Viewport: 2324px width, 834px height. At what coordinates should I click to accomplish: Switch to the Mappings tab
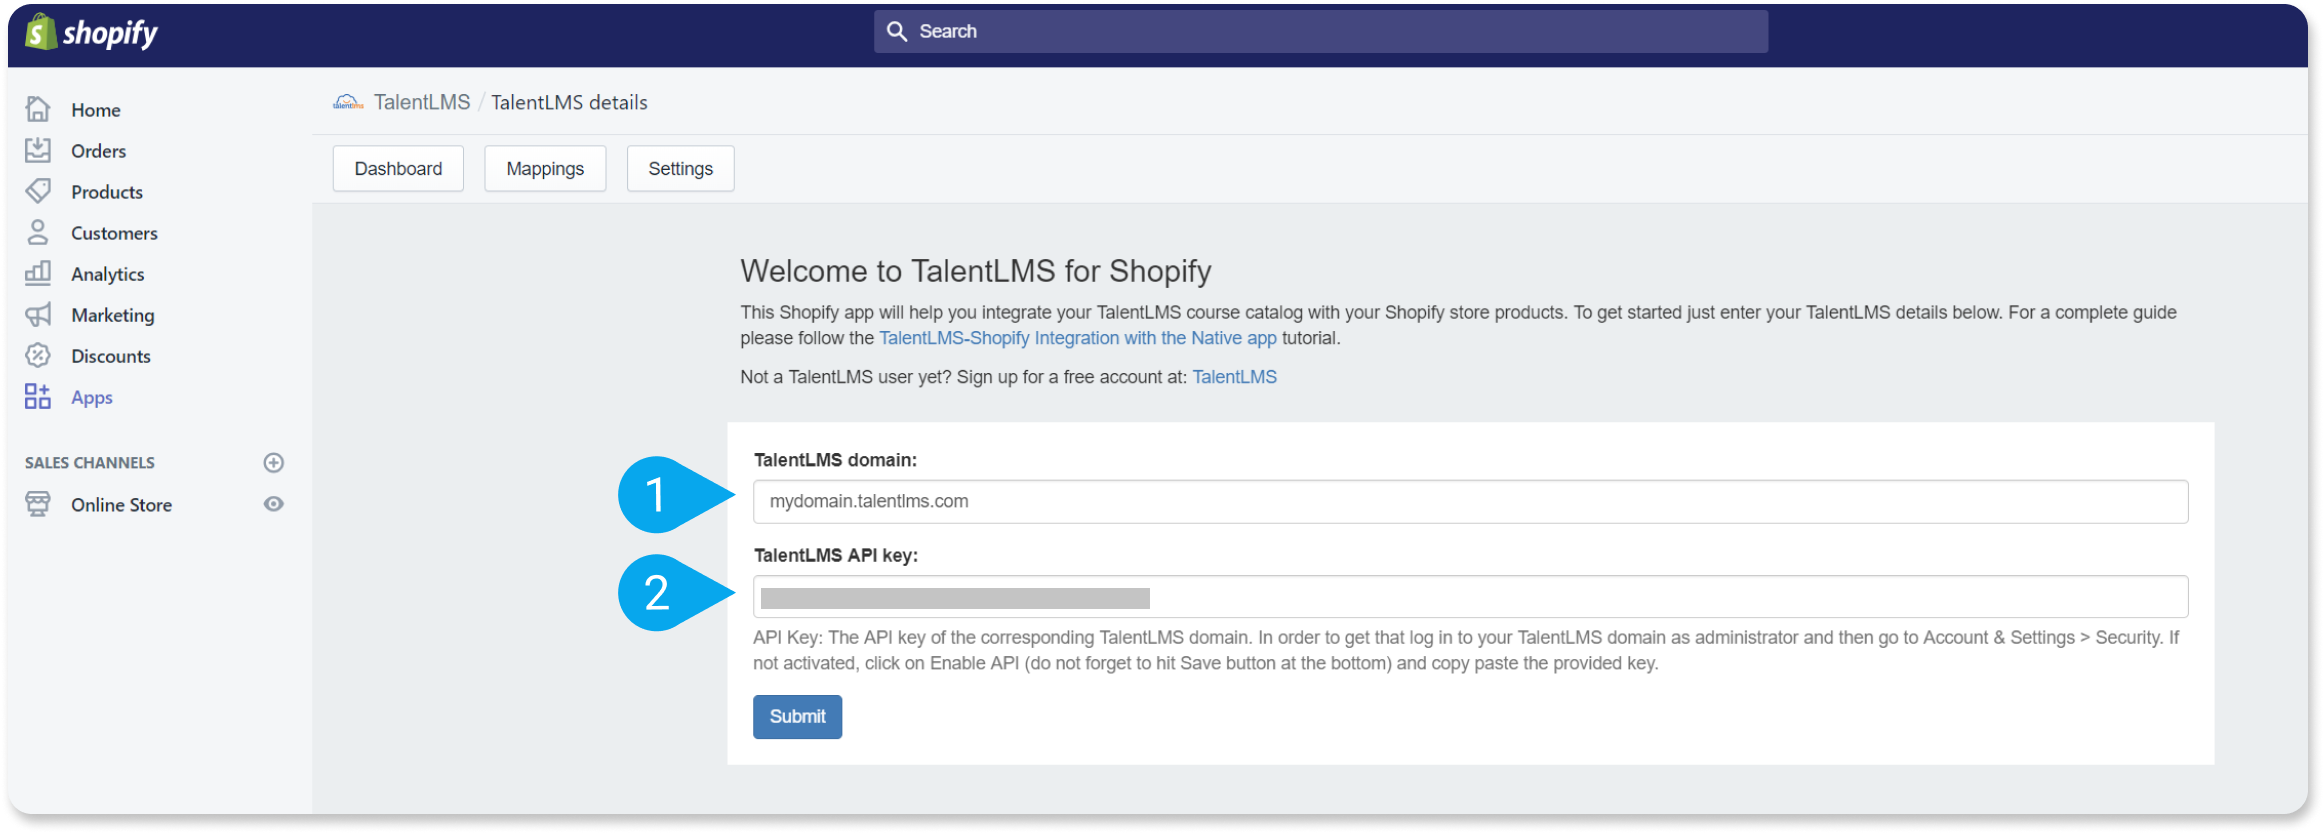[545, 168]
